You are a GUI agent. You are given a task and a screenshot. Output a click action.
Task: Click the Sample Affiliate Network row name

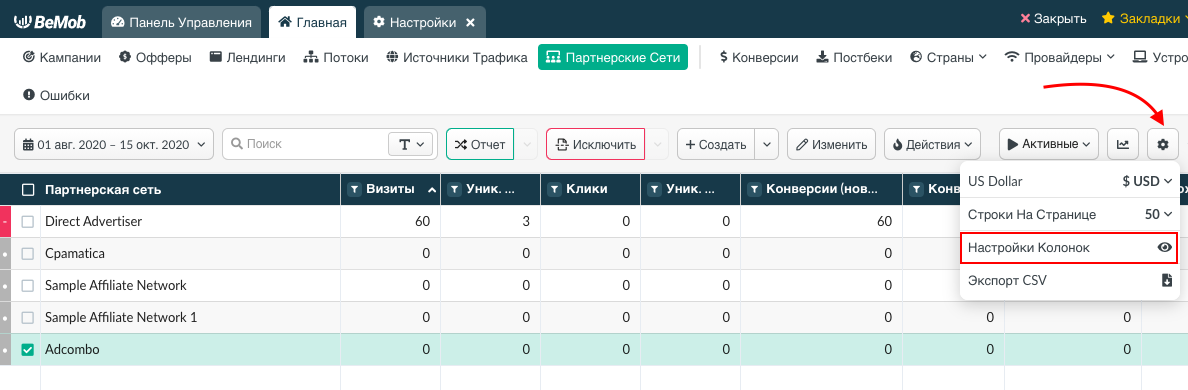pyautogui.click(x=116, y=285)
